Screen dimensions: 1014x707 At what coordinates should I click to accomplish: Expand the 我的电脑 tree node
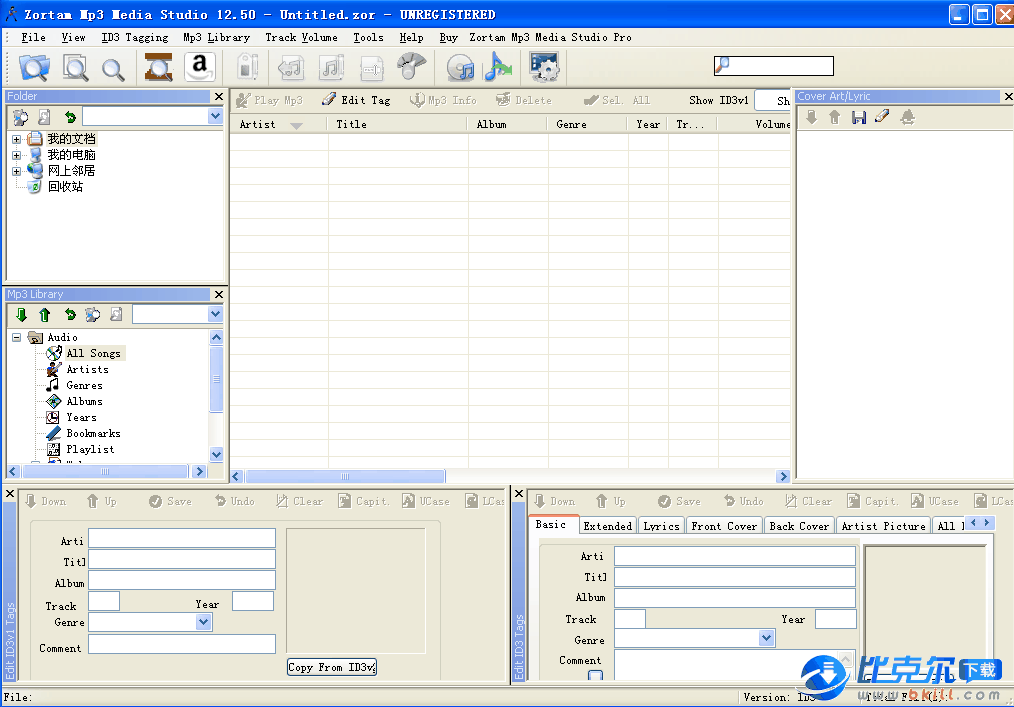pyautogui.click(x=17, y=155)
